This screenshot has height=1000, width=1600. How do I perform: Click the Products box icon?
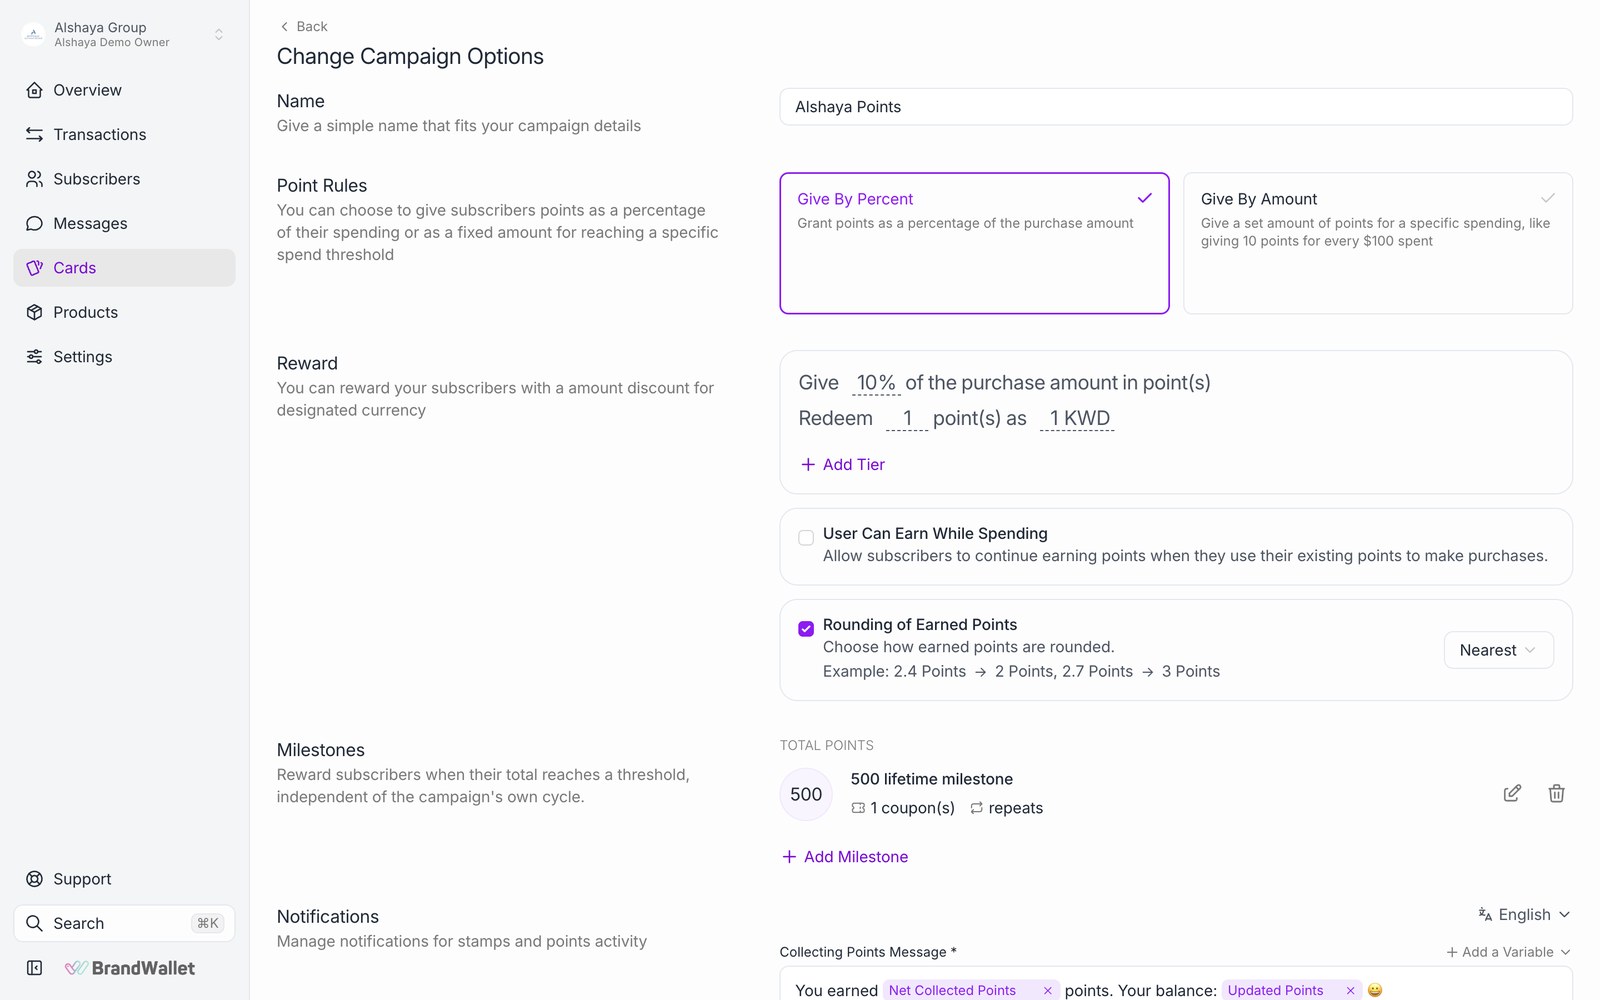click(x=34, y=312)
